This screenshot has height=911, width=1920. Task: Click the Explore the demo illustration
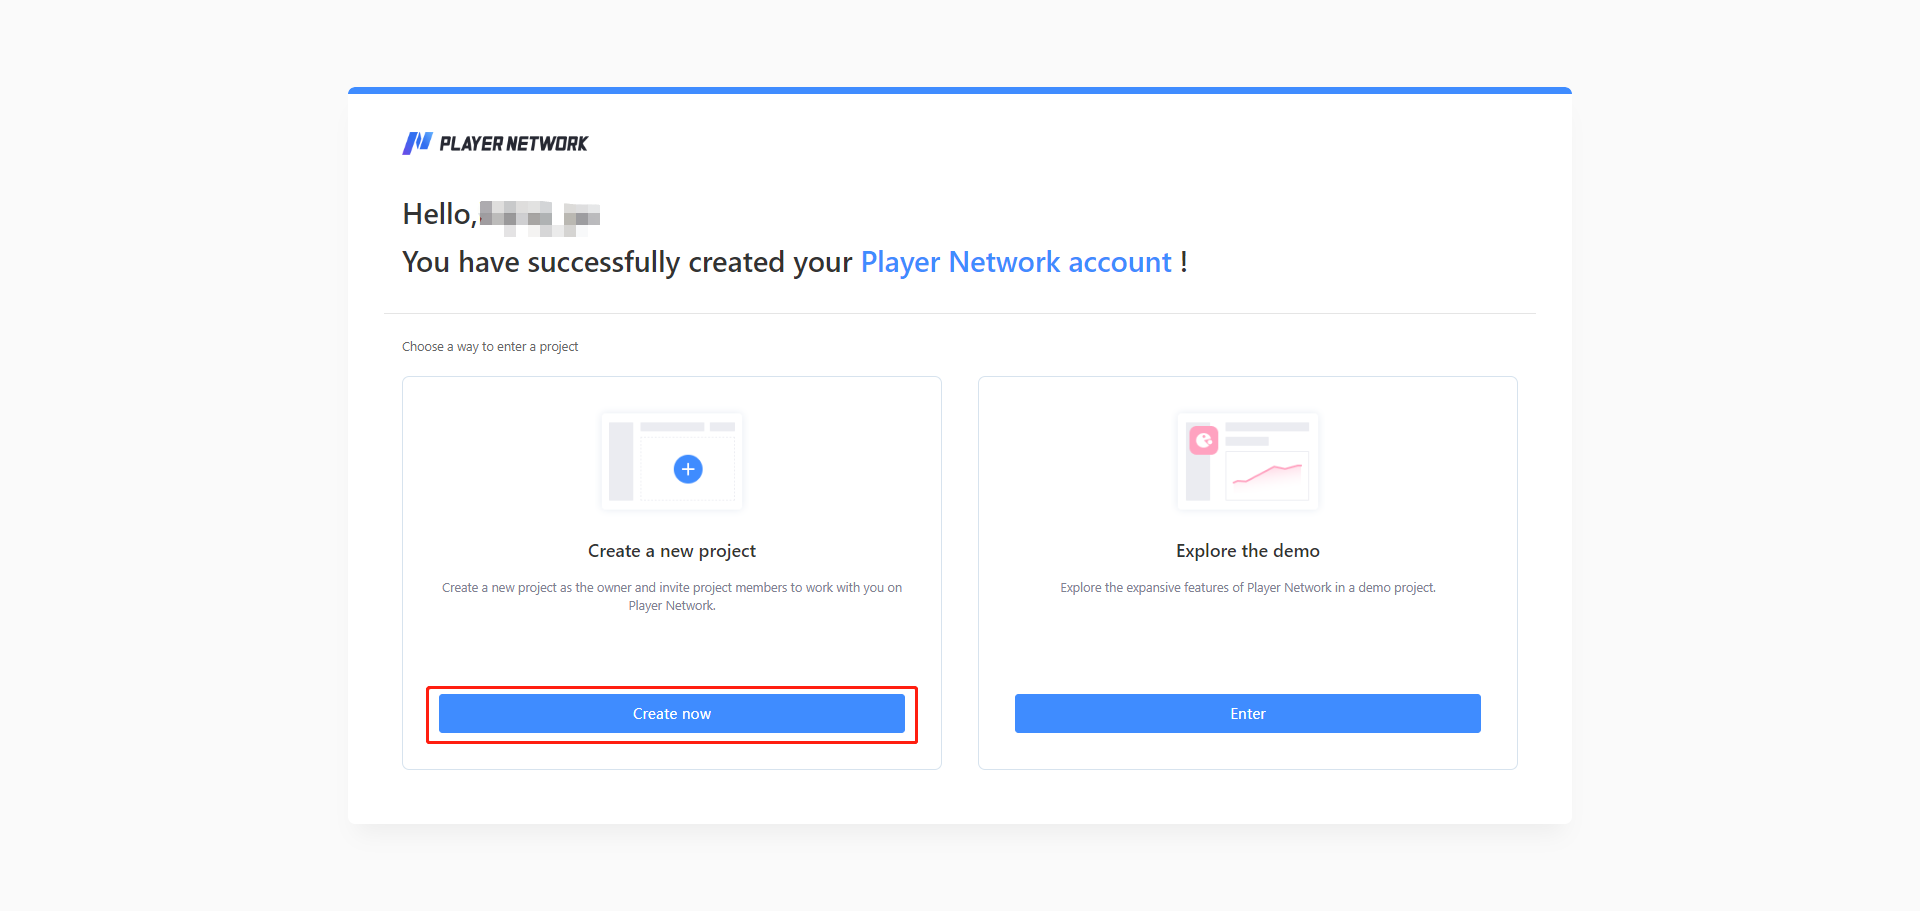1248,461
